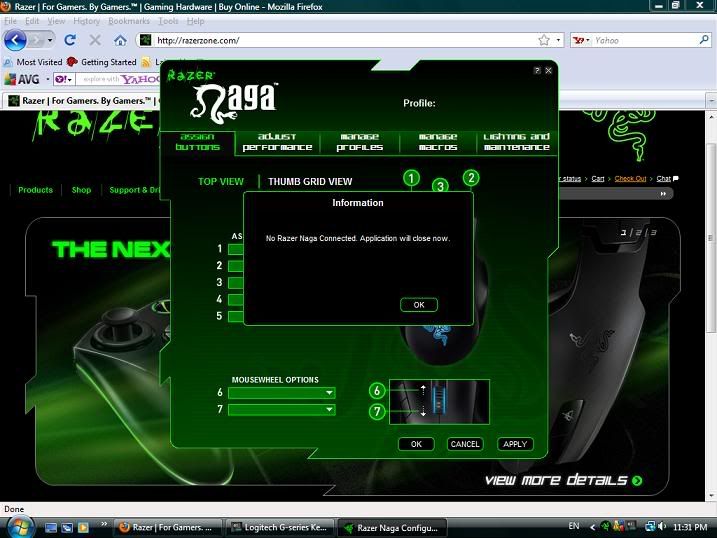Click the Firefox back arrow button

[x=15, y=40]
